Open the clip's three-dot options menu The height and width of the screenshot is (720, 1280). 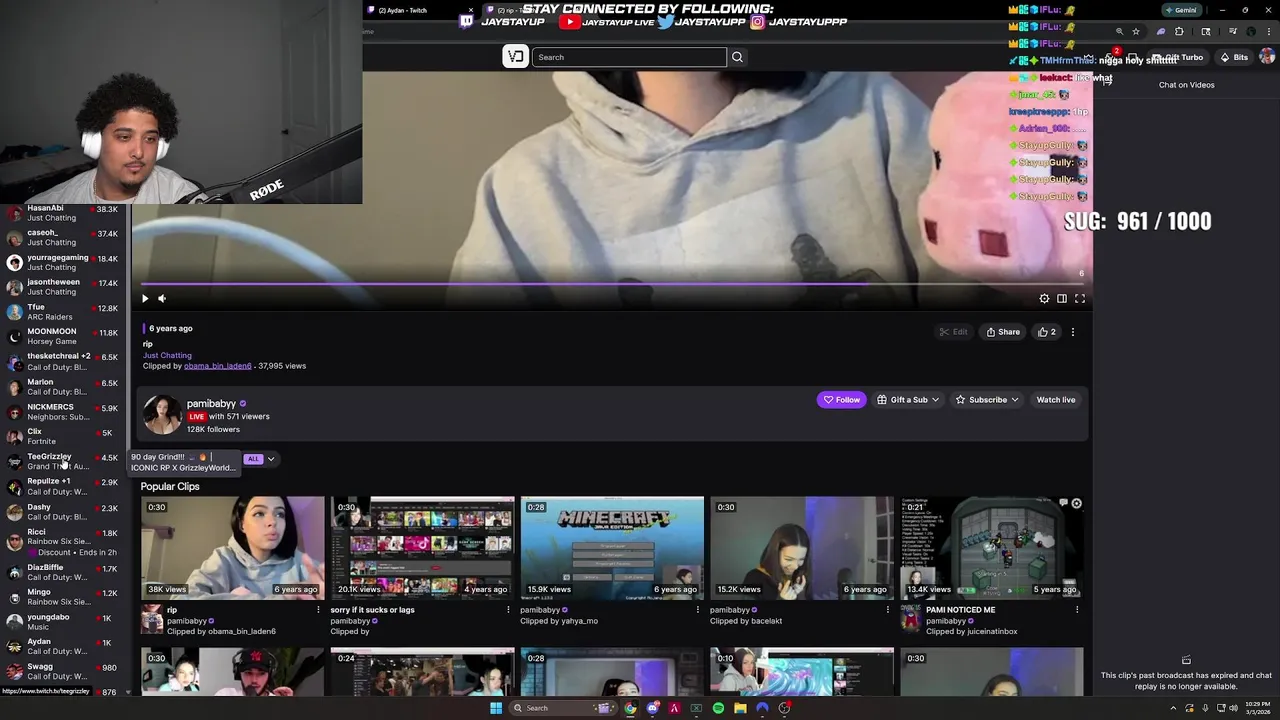coord(1073,332)
